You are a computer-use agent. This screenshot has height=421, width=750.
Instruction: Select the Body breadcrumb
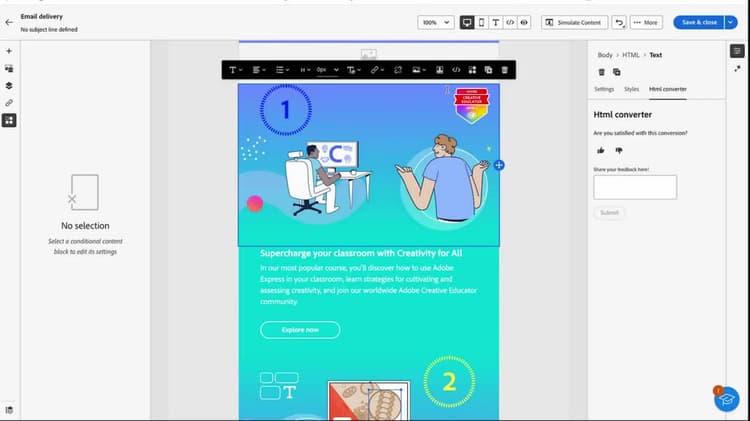605,55
